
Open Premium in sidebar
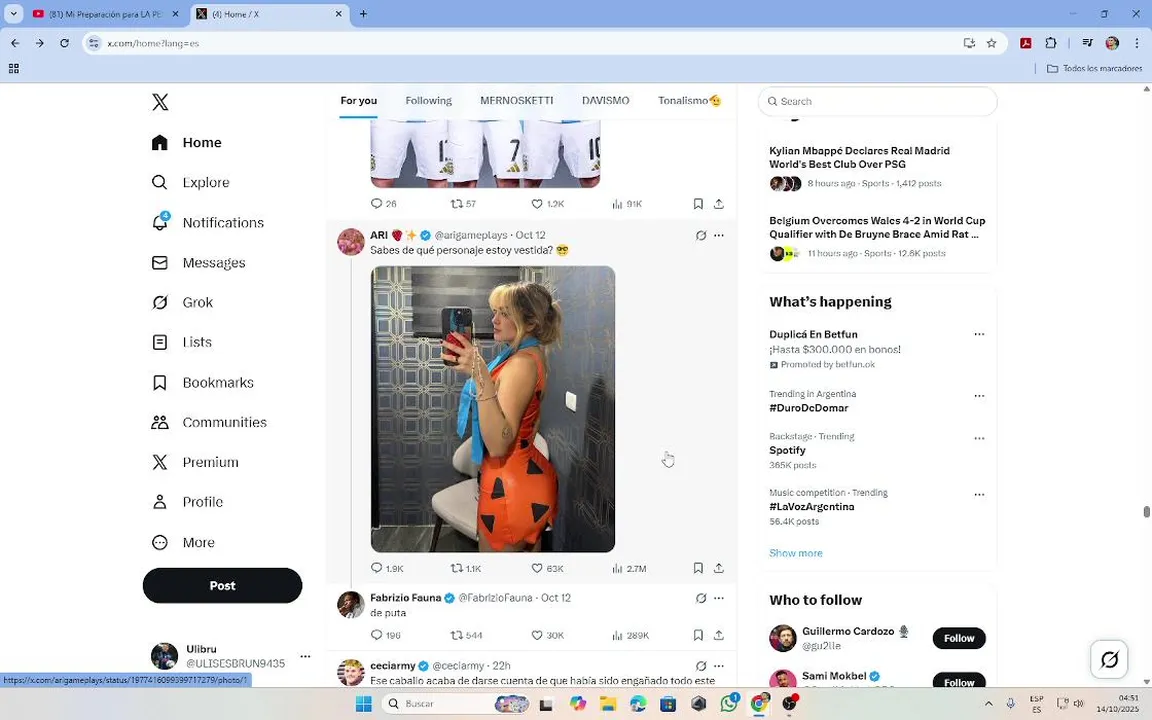click(x=195, y=462)
